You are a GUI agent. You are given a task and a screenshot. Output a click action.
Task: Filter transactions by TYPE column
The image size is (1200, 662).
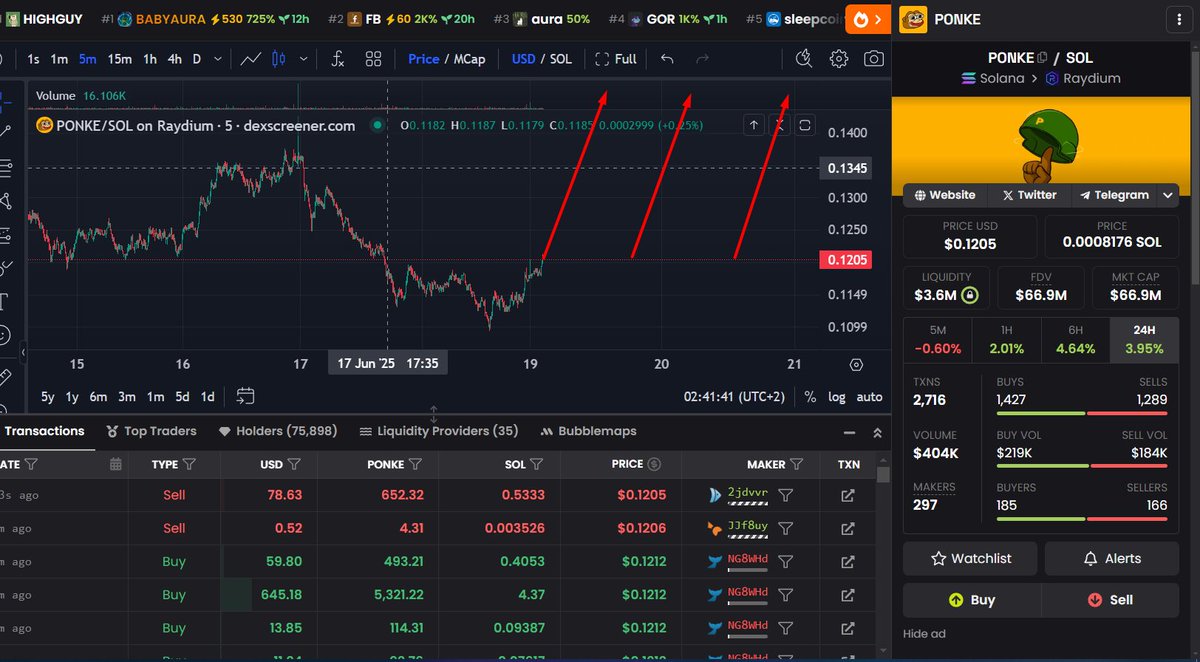tap(189, 464)
